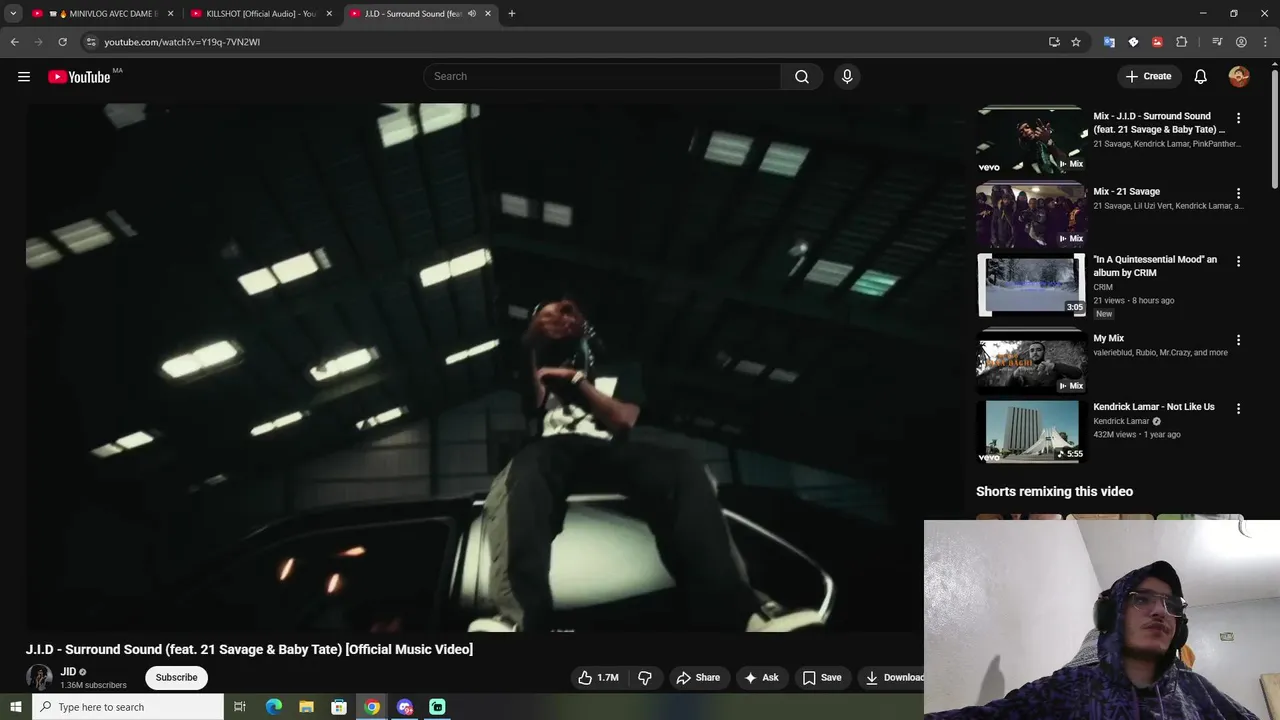This screenshot has width=1280, height=720.
Task: Click the Share button
Action: tap(698, 677)
